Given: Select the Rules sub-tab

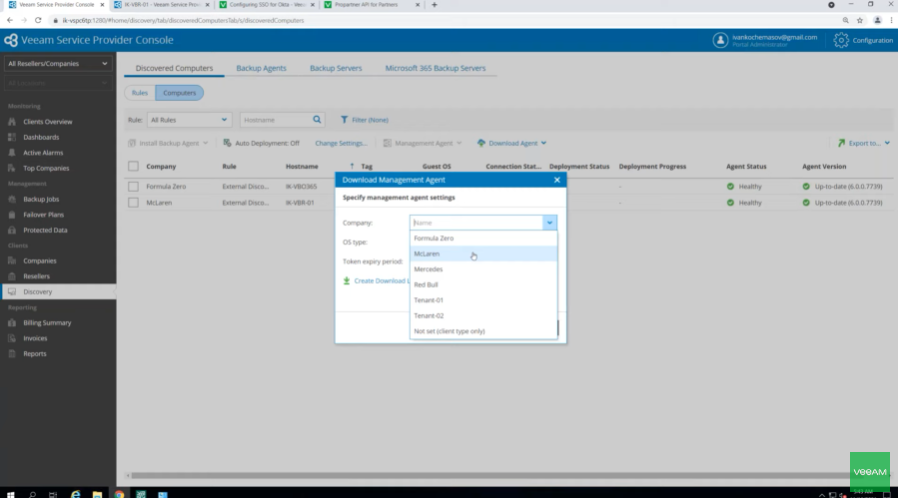Looking at the screenshot, I should click(x=140, y=93).
